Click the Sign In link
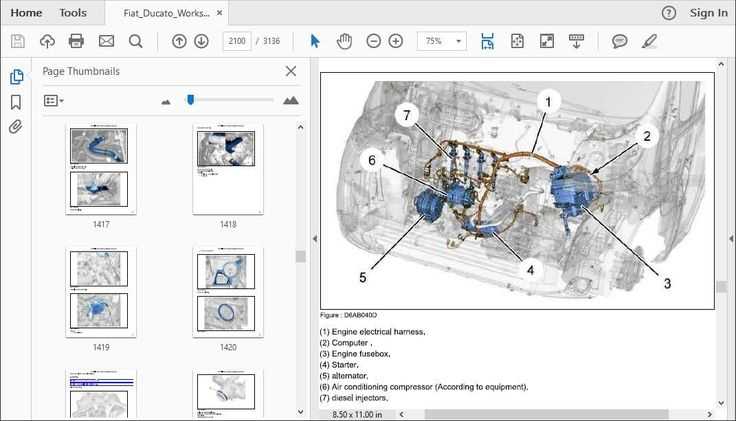Viewport: 736px width, 421px height. click(708, 13)
